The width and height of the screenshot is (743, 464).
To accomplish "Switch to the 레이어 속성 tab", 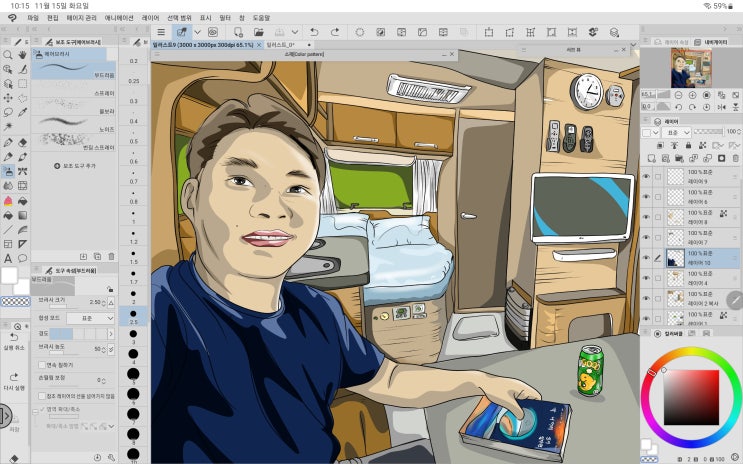I will (x=671, y=42).
